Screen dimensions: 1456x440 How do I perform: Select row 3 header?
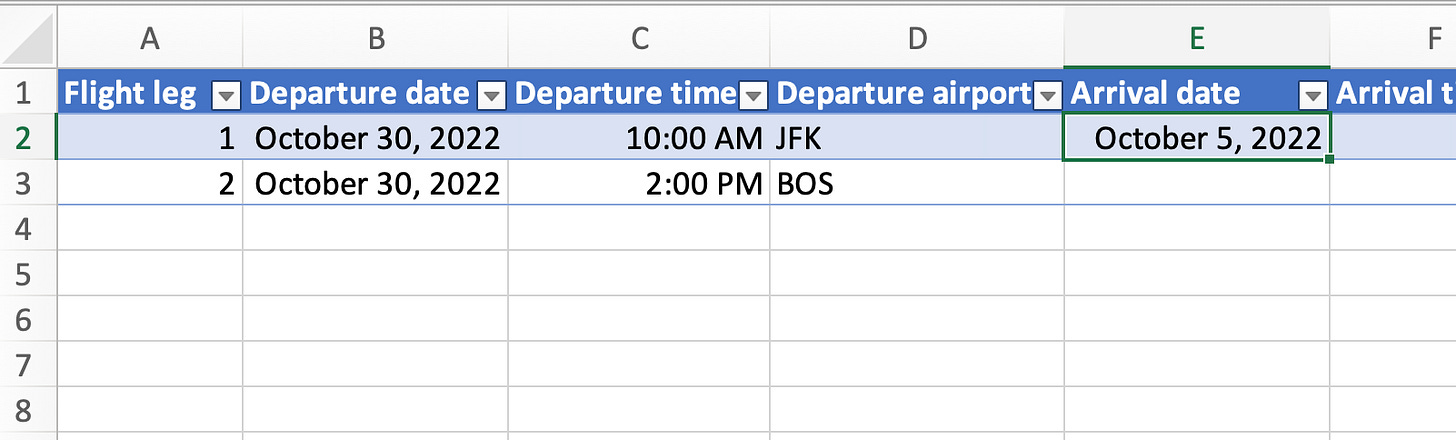[x=28, y=184]
